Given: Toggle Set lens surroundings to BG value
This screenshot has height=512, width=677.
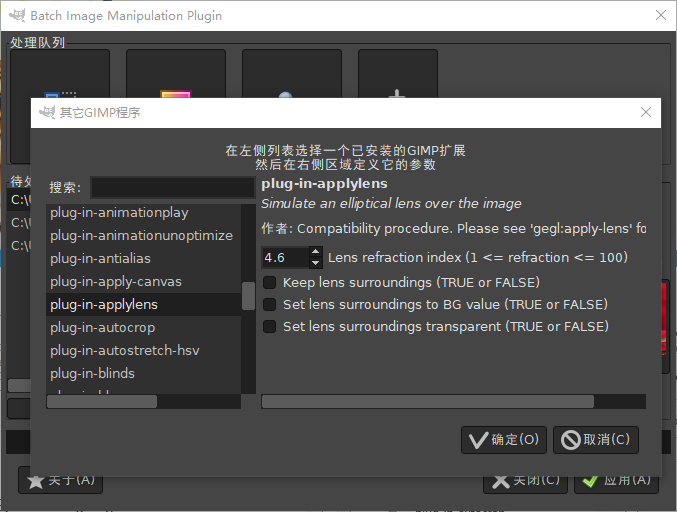Looking at the screenshot, I should tap(270, 304).
